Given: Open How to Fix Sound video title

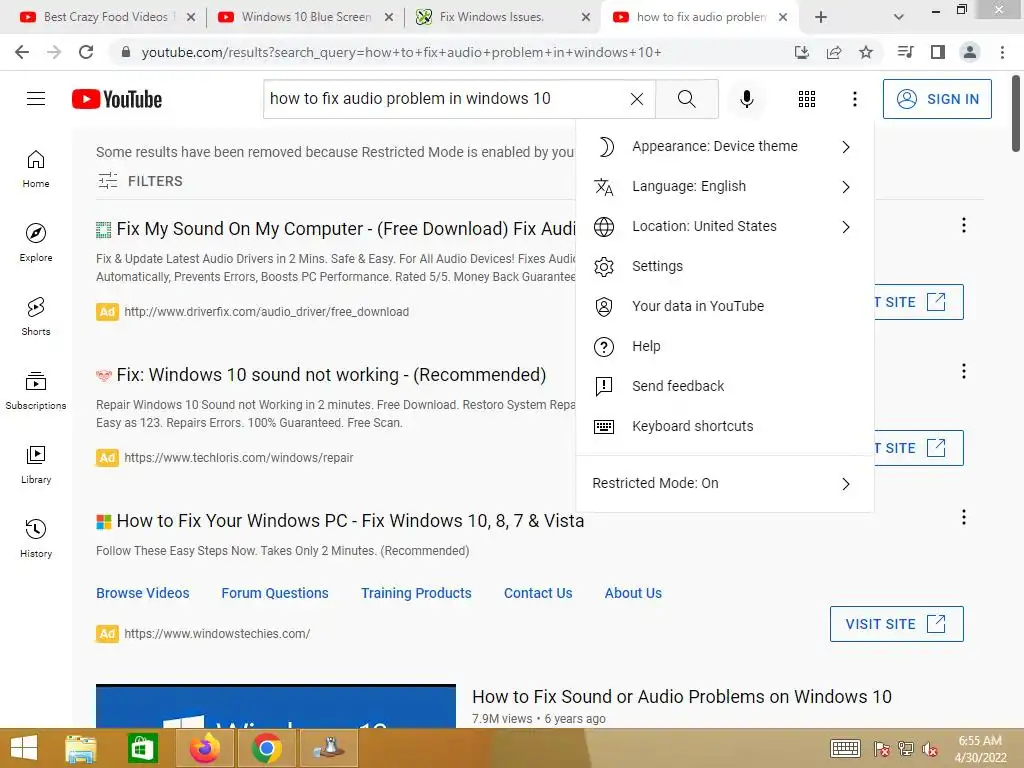Looking at the screenshot, I should (682, 696).
